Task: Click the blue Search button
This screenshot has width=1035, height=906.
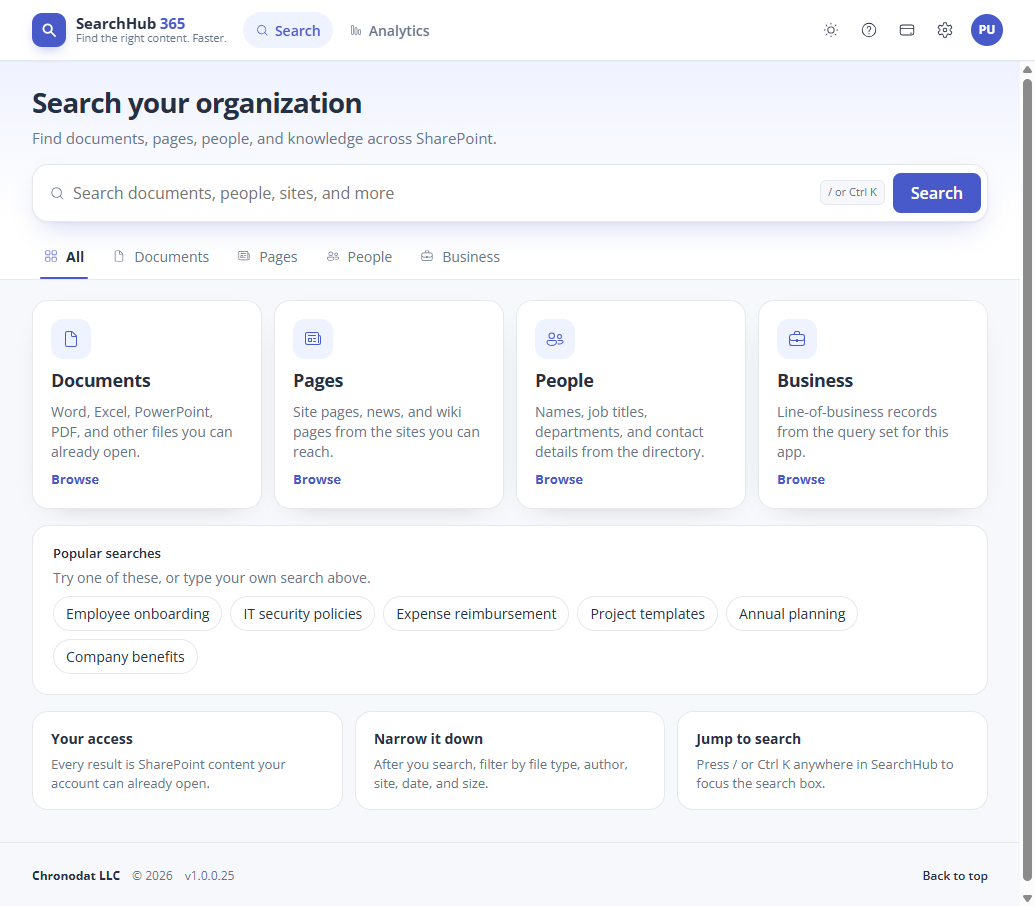Action: point(937,193)
